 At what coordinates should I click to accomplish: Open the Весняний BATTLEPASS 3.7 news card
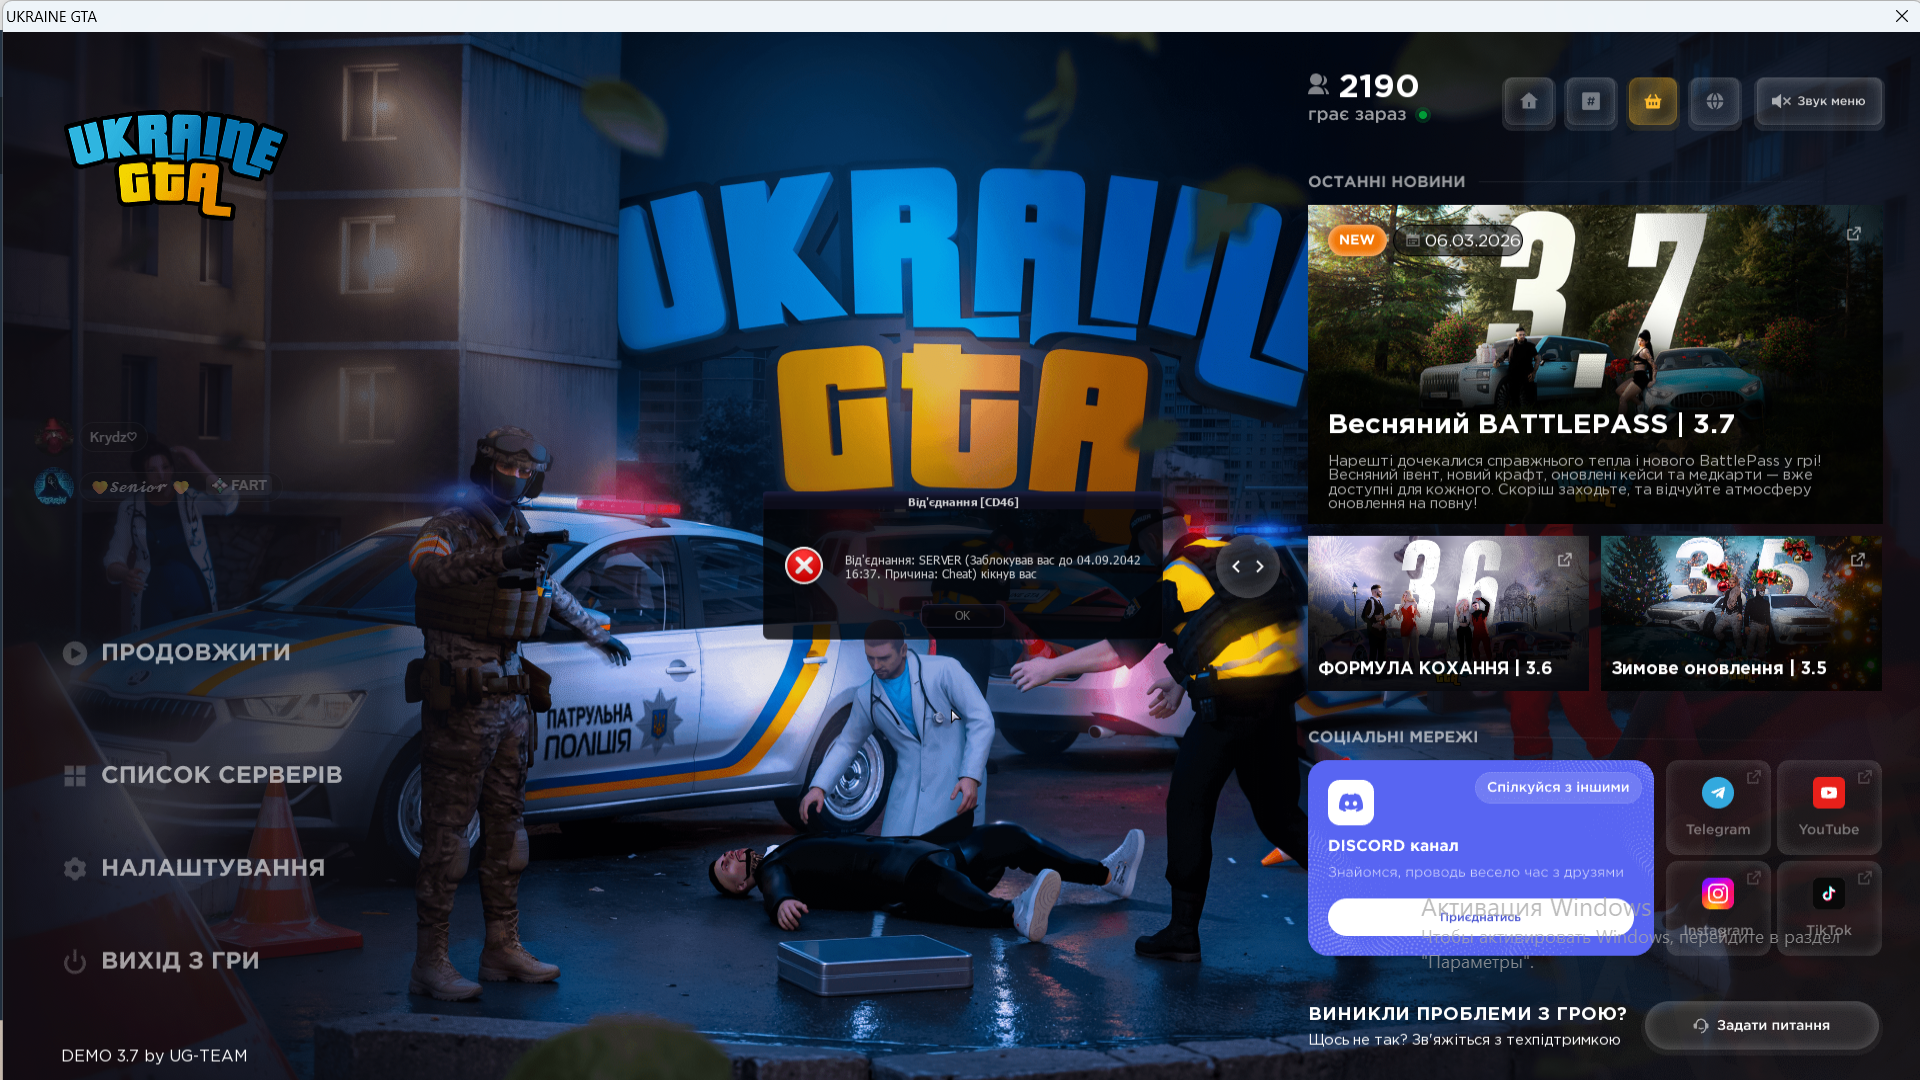(x=1595, y=365)
